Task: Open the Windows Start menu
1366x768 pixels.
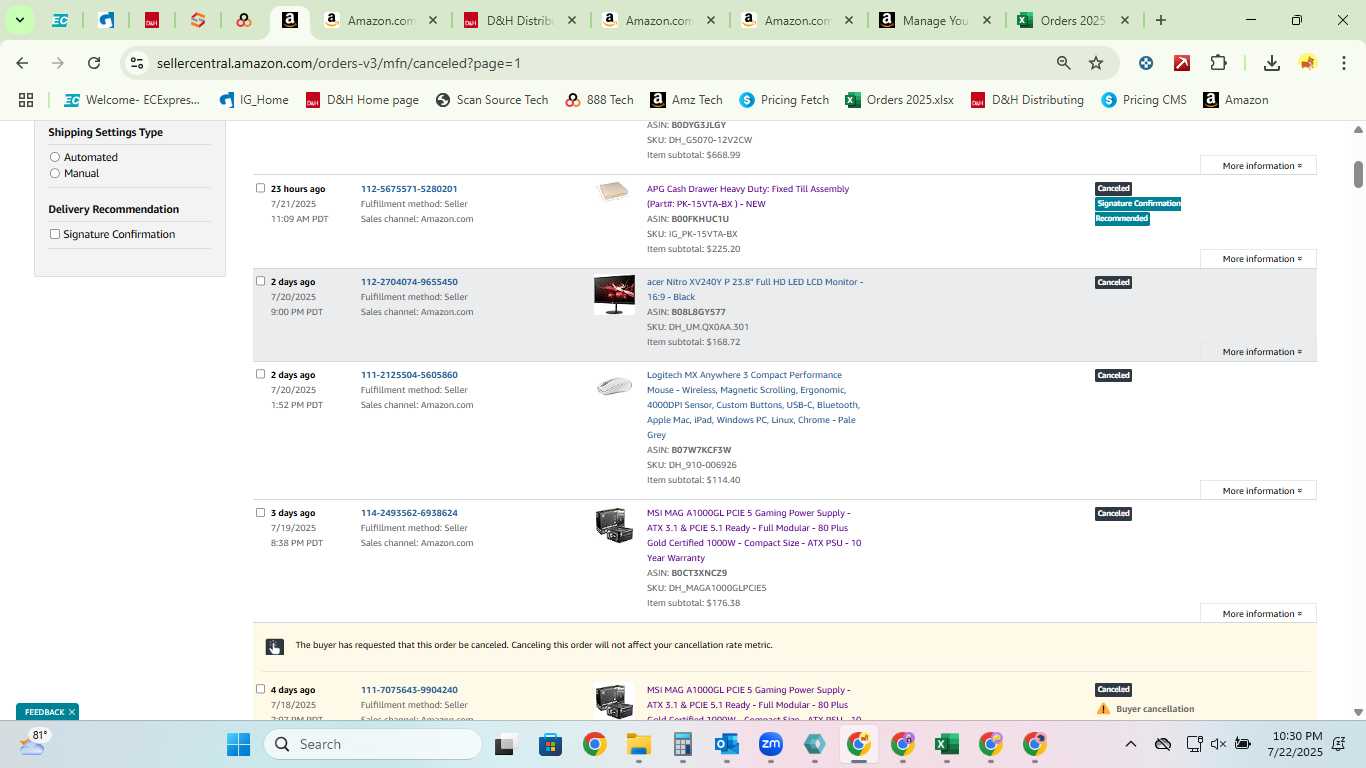Action: coord(238,744)
